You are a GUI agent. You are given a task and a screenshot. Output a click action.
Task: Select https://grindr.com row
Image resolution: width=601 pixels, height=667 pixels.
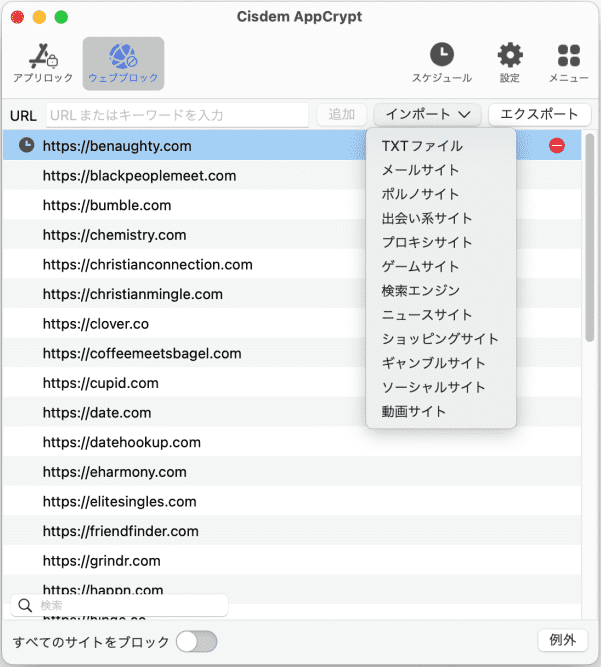(x=292, y=561)
